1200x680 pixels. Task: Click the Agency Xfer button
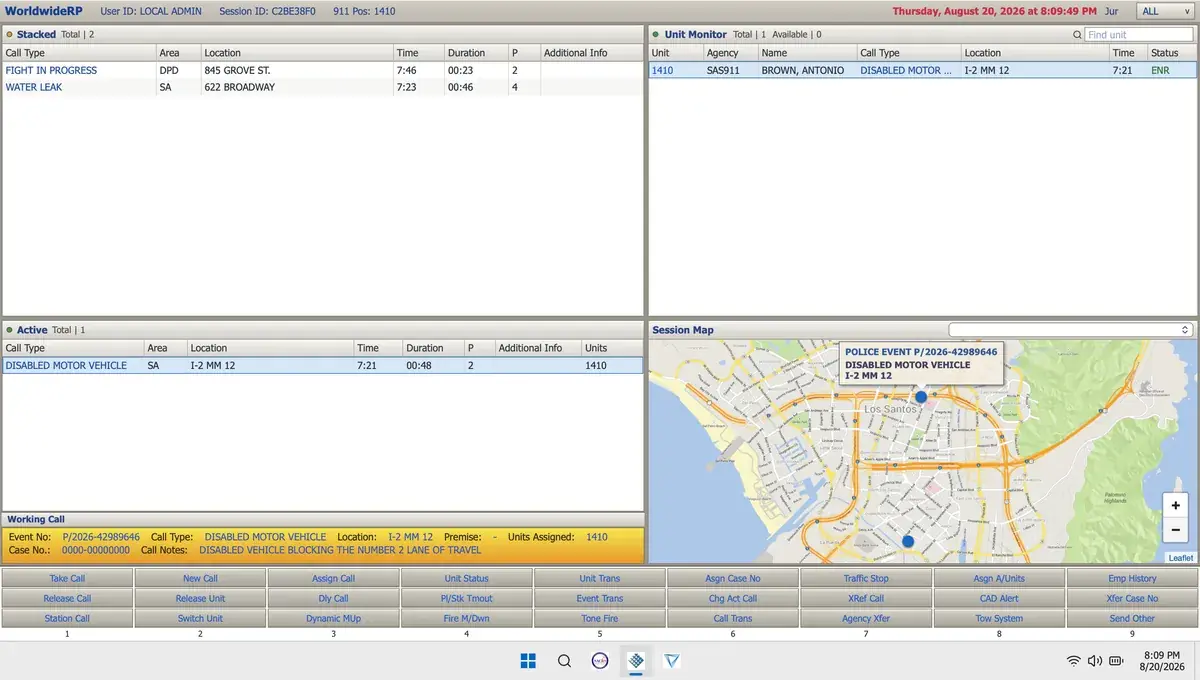(866, 618)
